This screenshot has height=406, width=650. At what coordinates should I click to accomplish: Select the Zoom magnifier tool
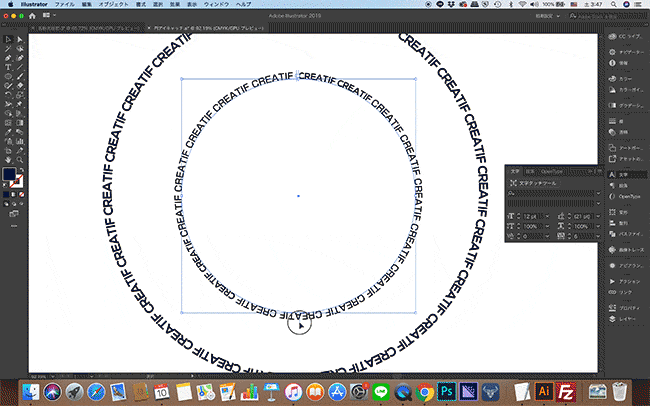(x=19, y=160)
